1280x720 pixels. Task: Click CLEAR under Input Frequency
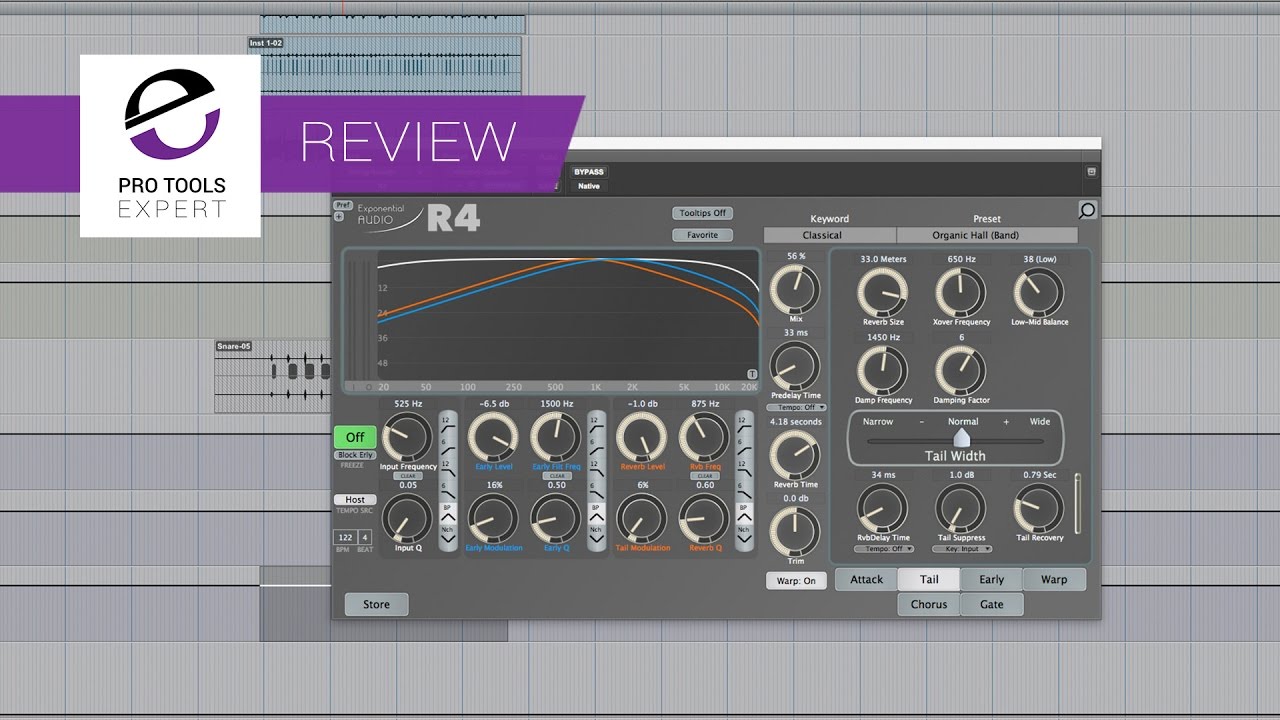(407, 476)
